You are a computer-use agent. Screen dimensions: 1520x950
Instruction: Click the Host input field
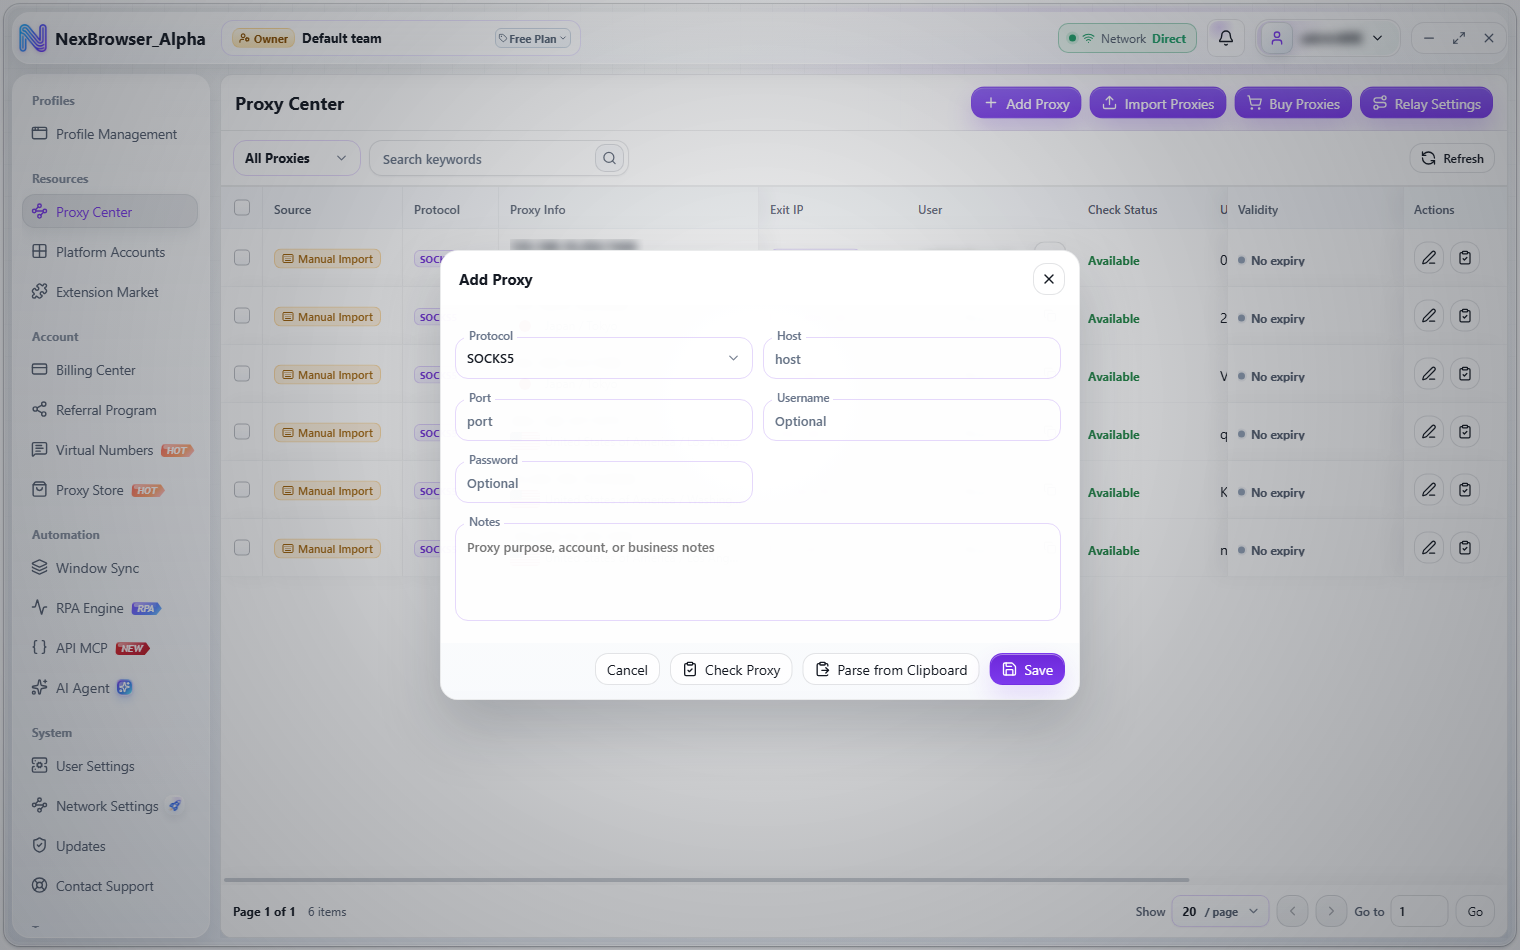coord(912,358)
